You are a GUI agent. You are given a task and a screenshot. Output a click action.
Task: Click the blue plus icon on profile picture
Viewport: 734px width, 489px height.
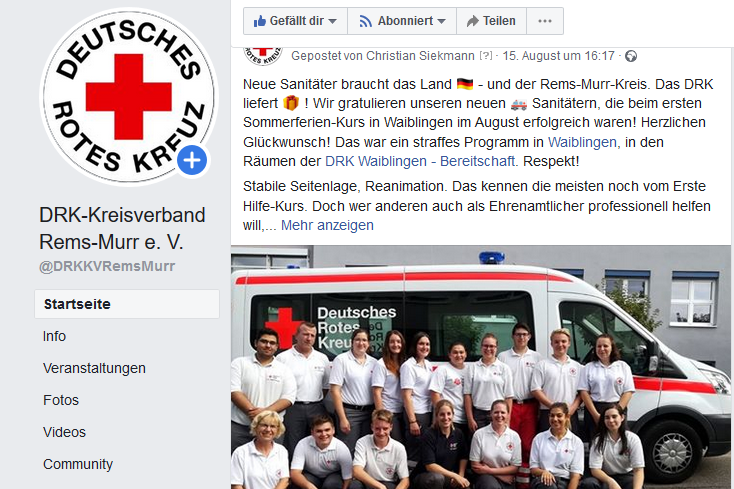192,161
